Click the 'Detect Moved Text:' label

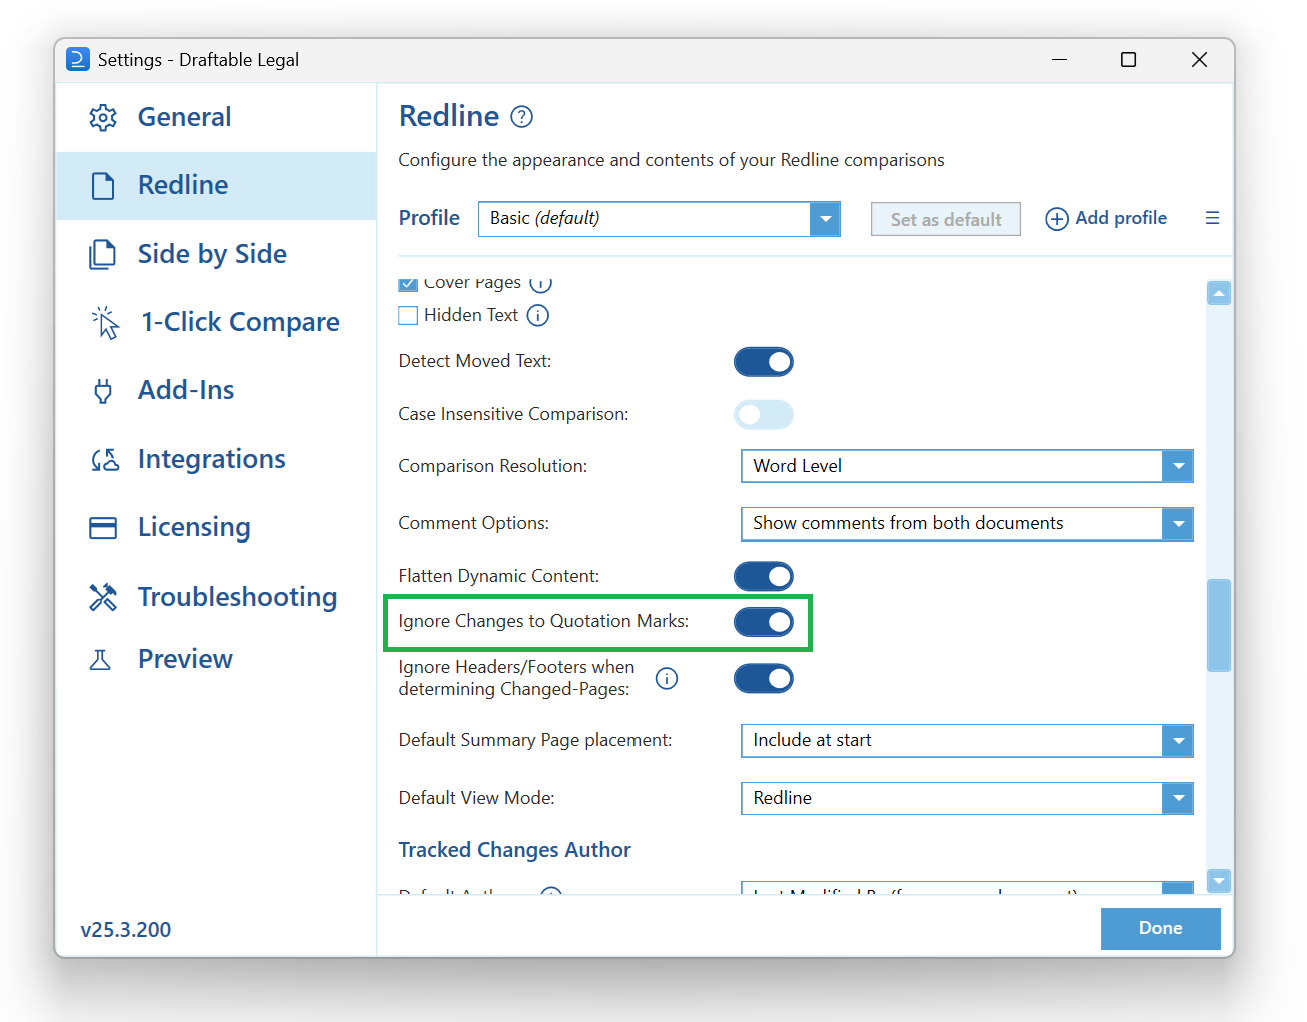point(474,361)
